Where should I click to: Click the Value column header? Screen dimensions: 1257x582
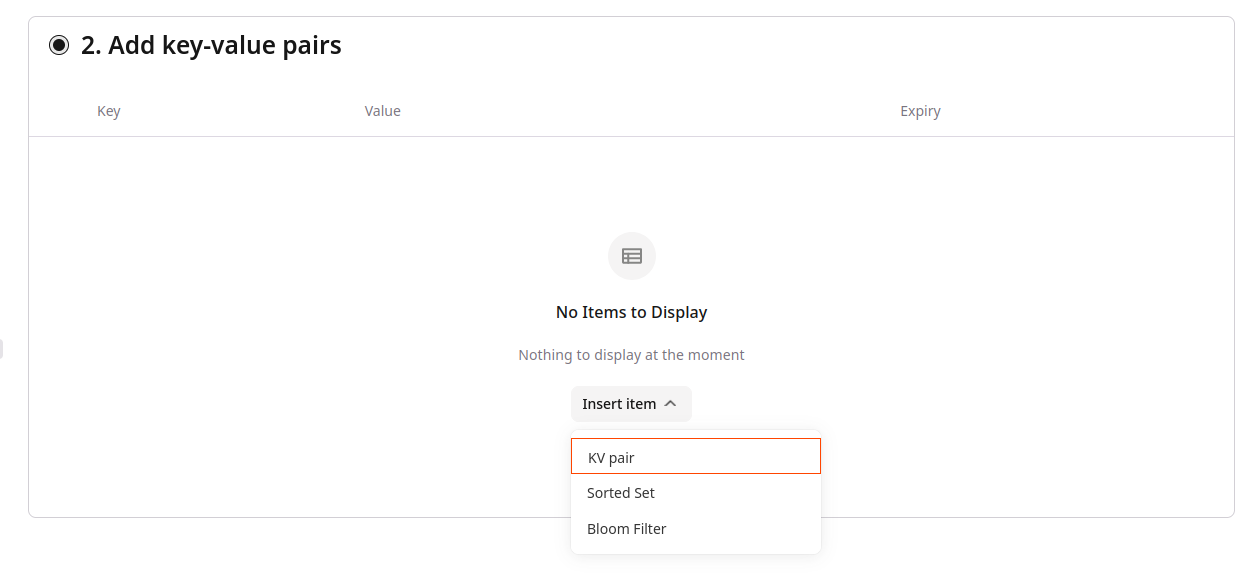click(x=383, y=111)
